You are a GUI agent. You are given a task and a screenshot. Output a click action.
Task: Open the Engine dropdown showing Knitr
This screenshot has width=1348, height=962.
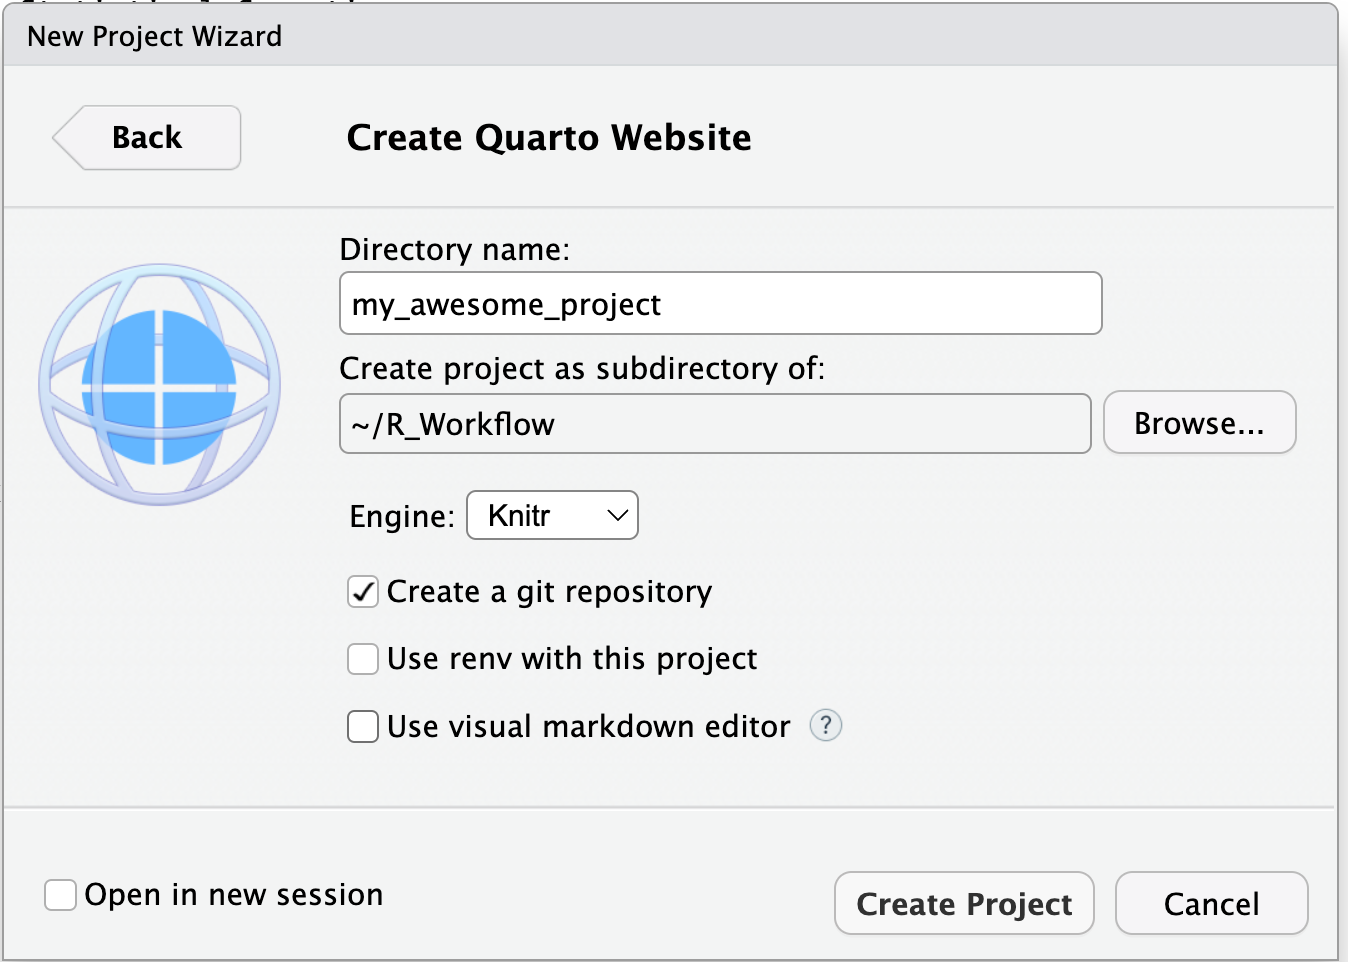pos(551,516)
